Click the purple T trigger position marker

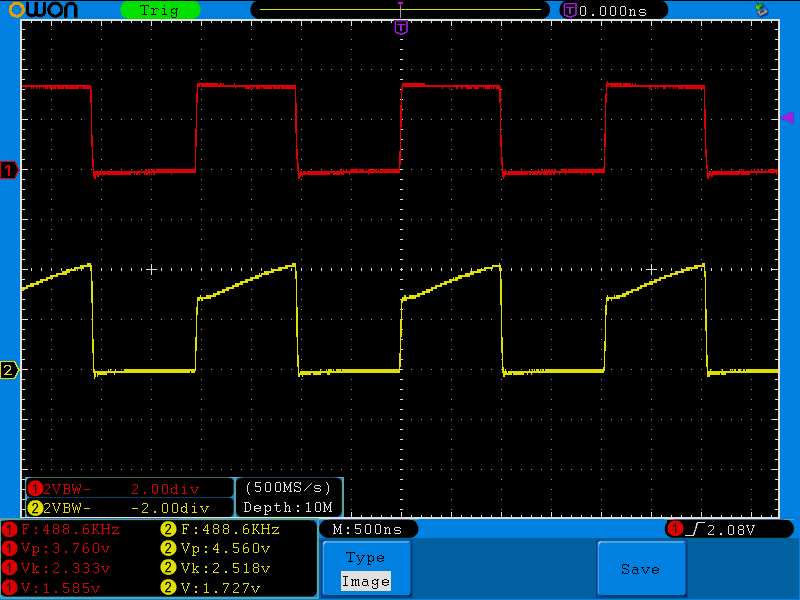point(401,27)
